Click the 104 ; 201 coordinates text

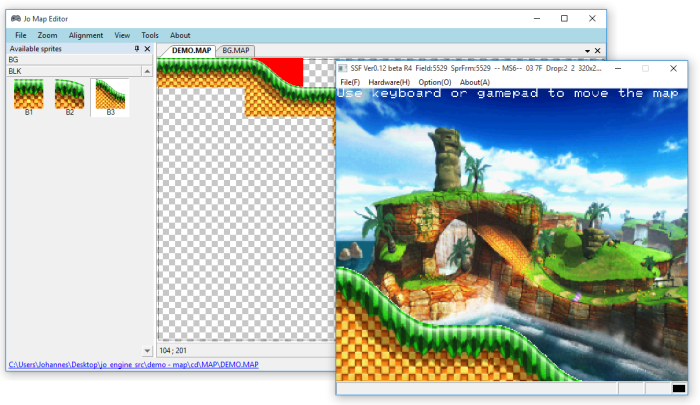(173, 351)
